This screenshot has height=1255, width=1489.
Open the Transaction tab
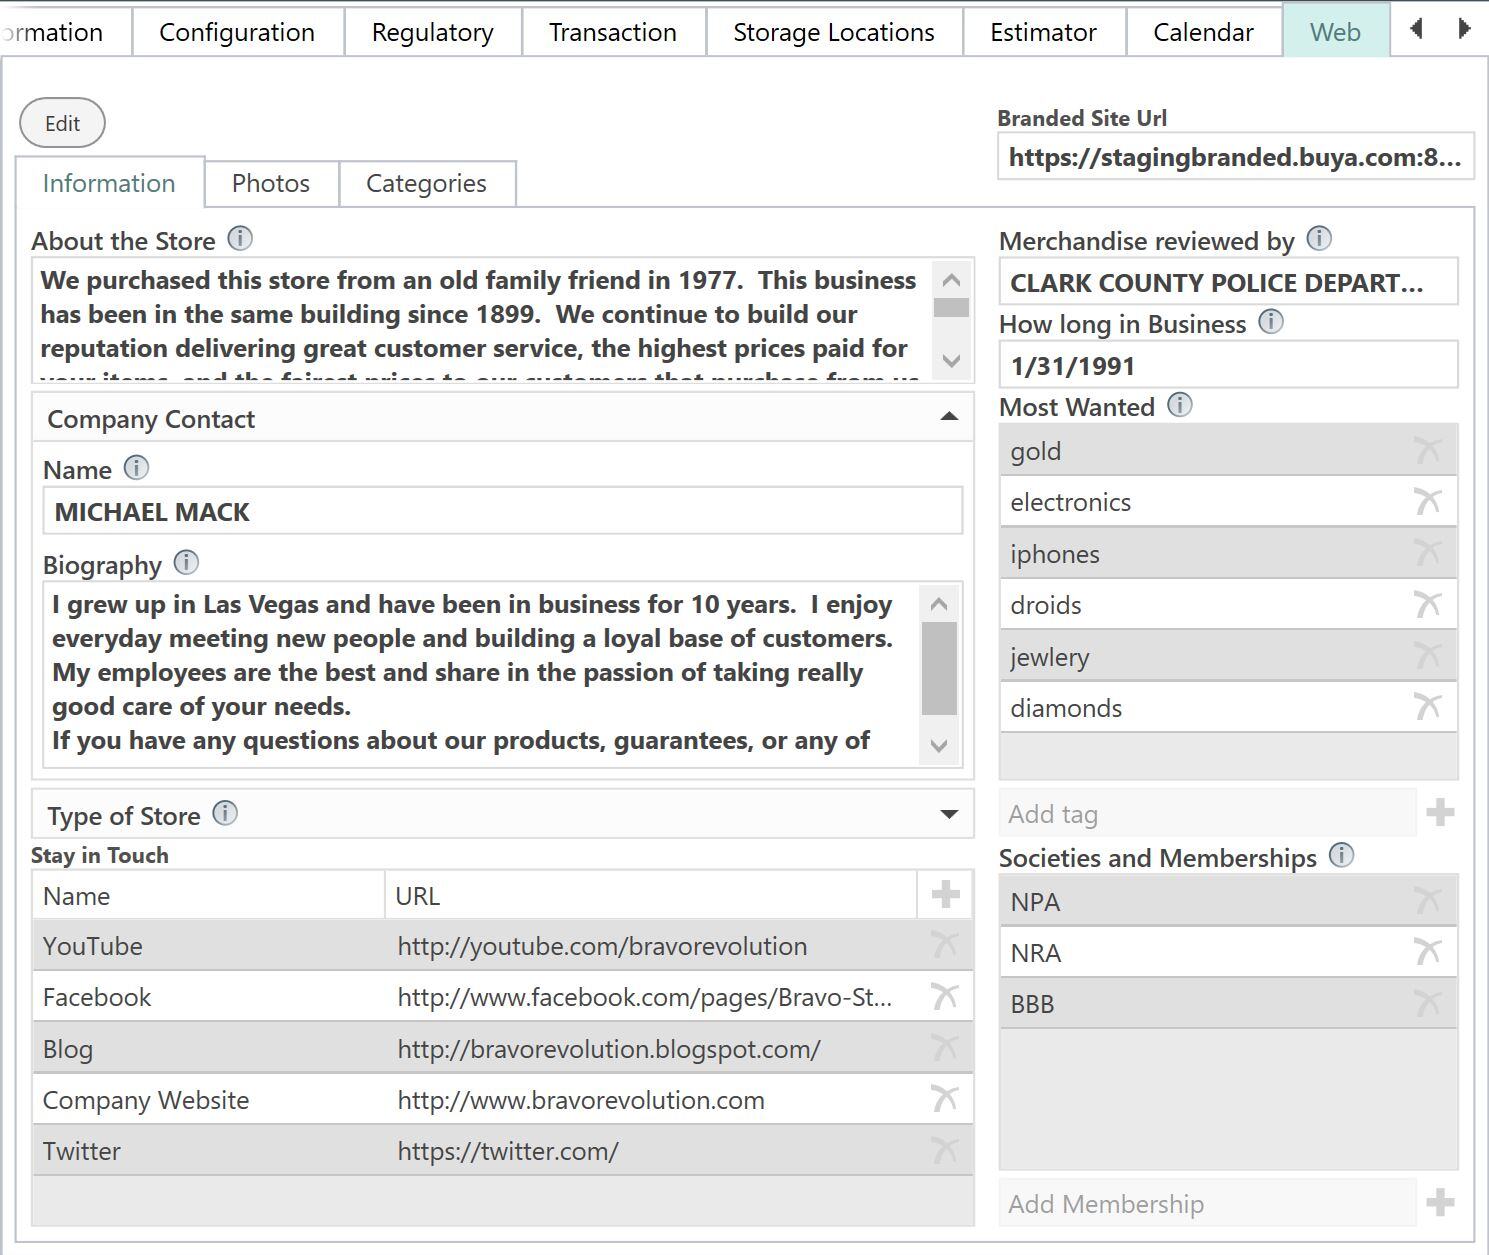click(x=613, y=32)
